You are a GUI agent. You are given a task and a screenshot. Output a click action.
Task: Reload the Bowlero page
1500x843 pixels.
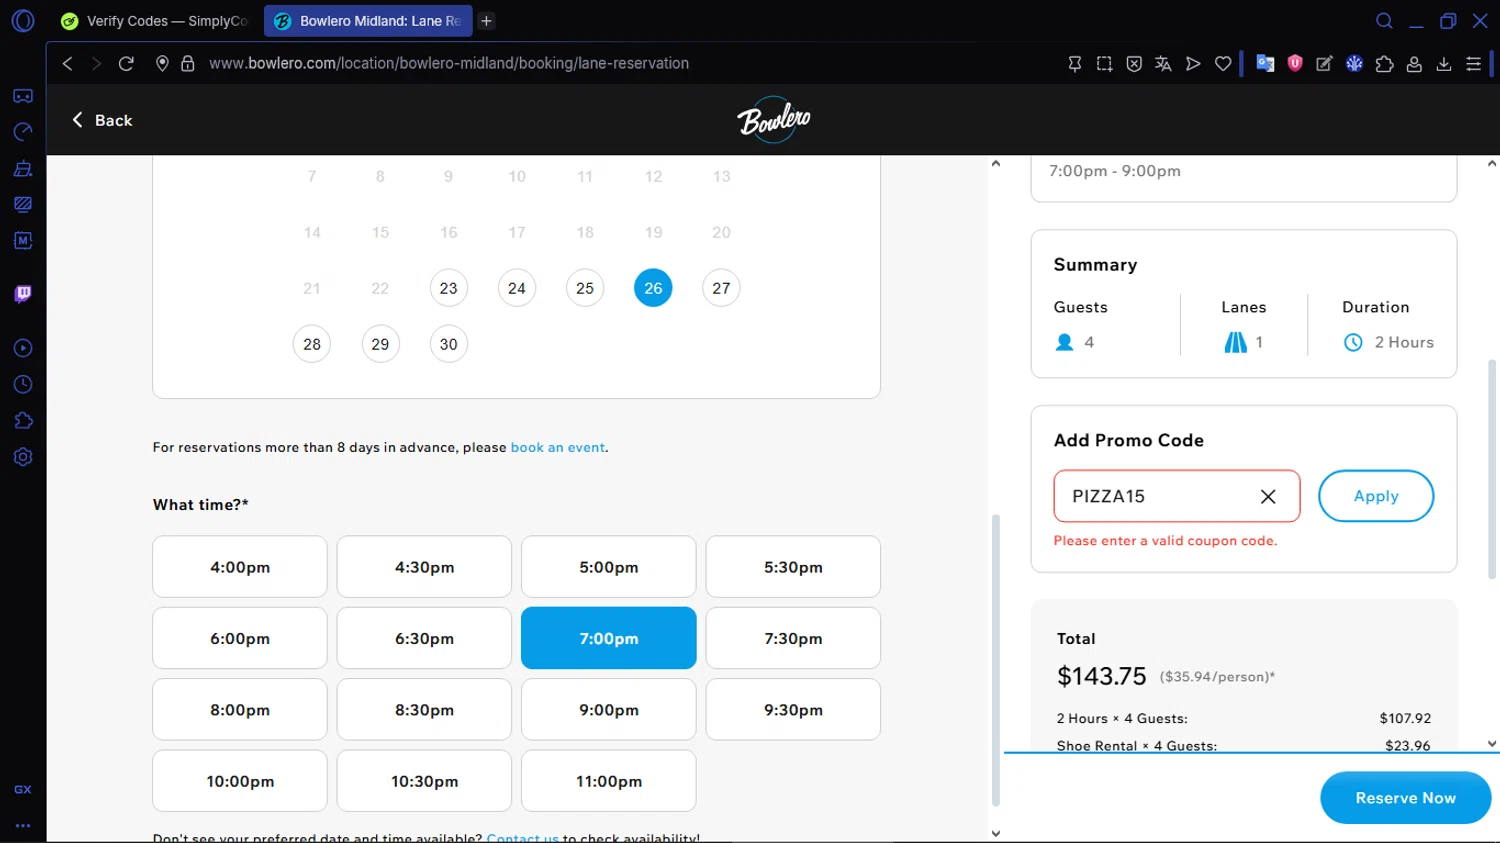(126, 63)
